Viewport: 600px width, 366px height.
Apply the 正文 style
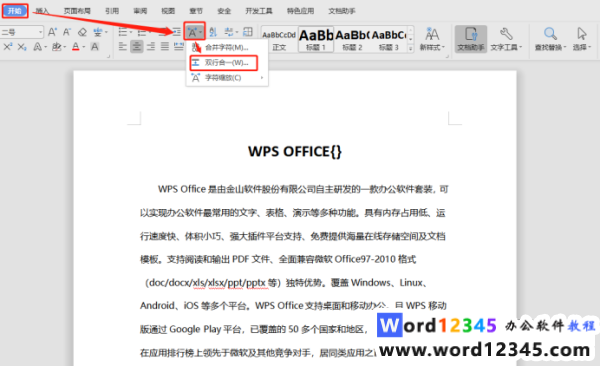279,39
